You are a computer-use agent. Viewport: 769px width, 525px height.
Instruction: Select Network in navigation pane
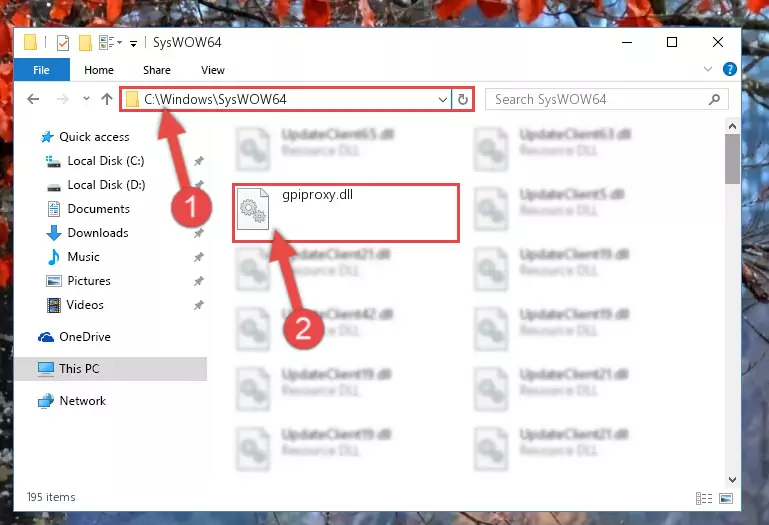[x=82, y=401]
